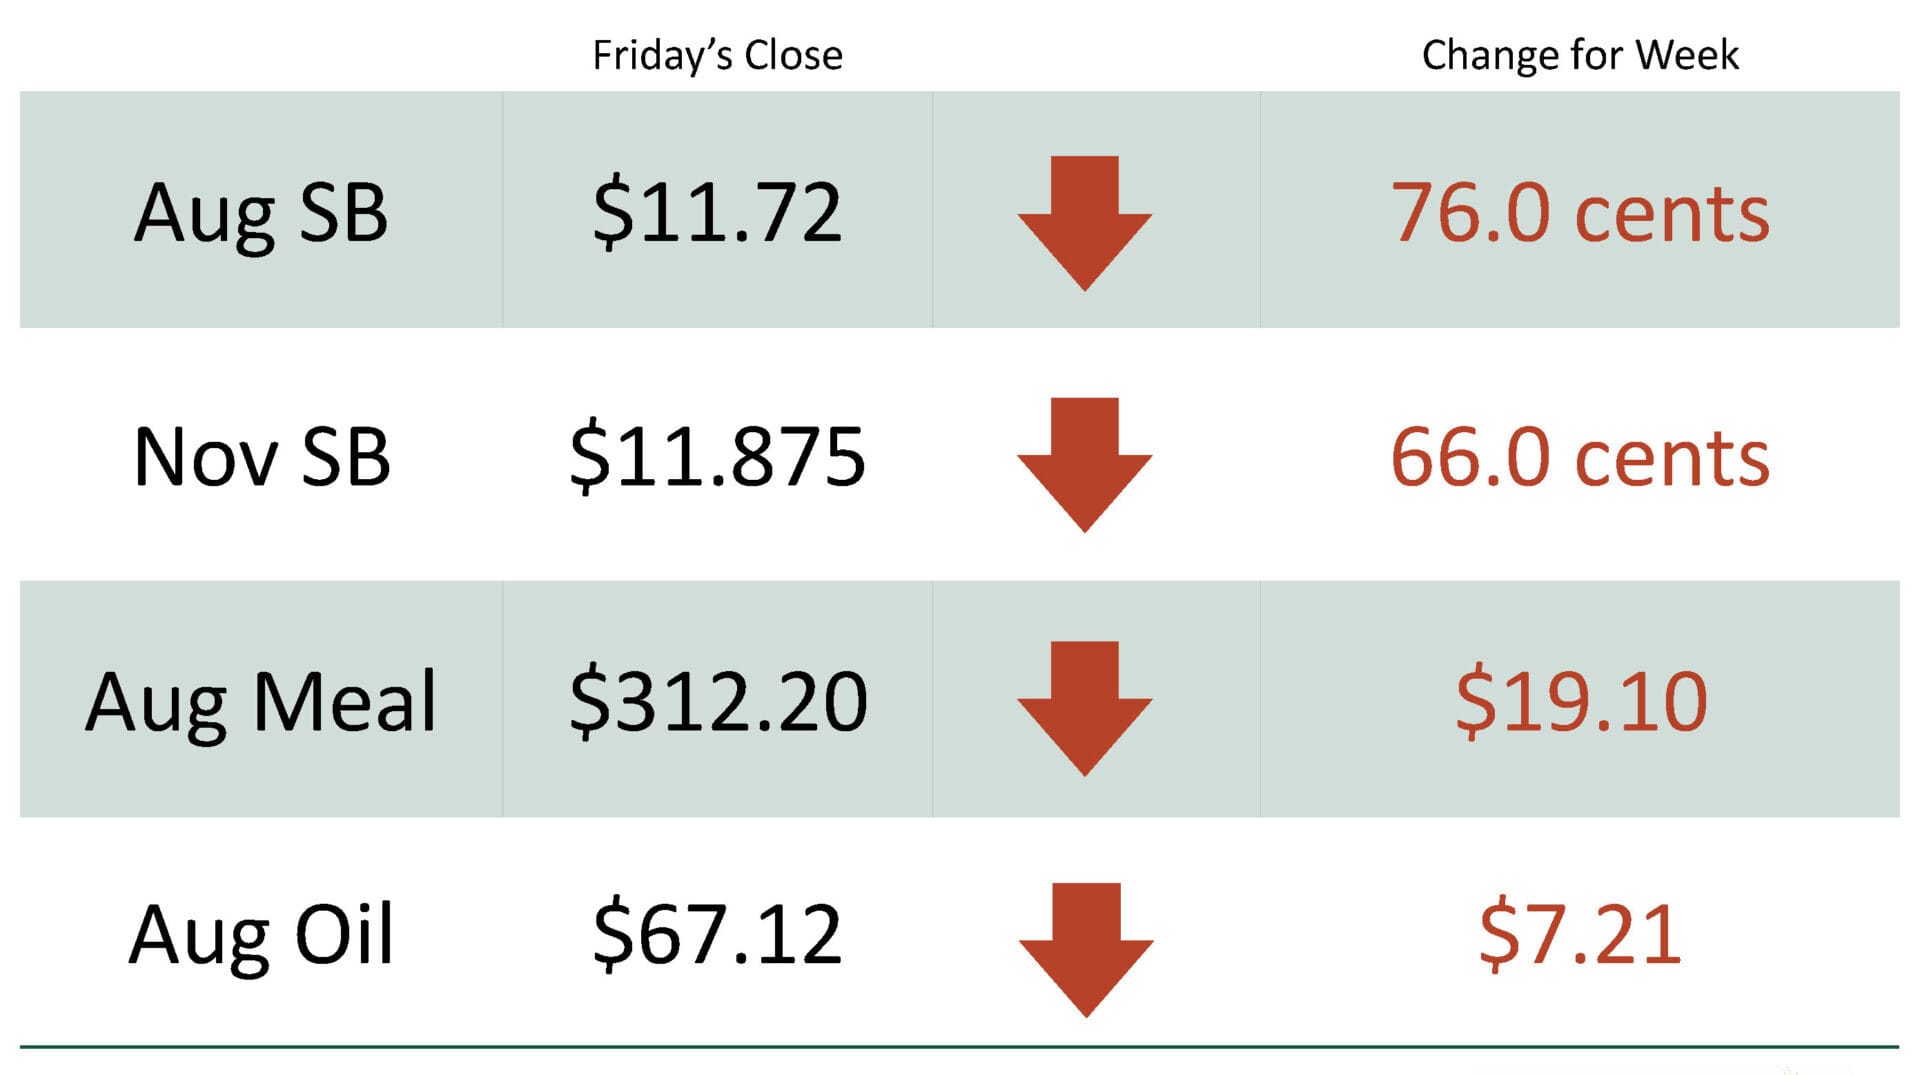
Task: Click the Aug Oil row label
Action: coord(261,937)
